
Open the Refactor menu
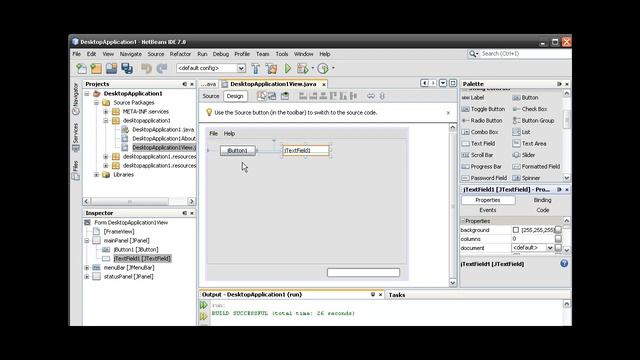pos(180,54)
